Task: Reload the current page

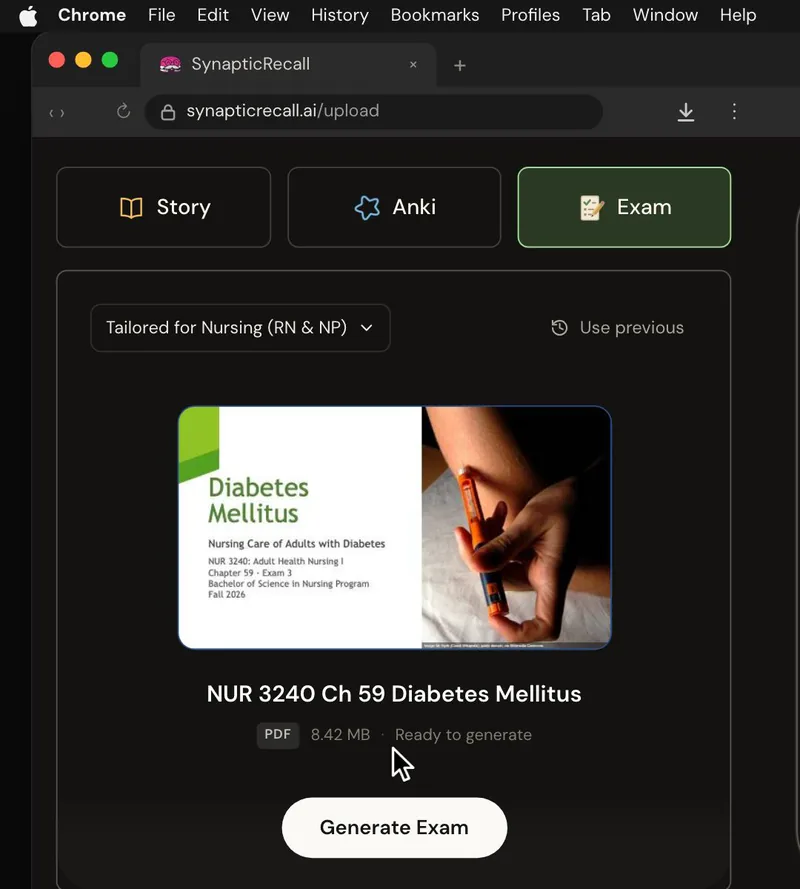Action: 124,111
